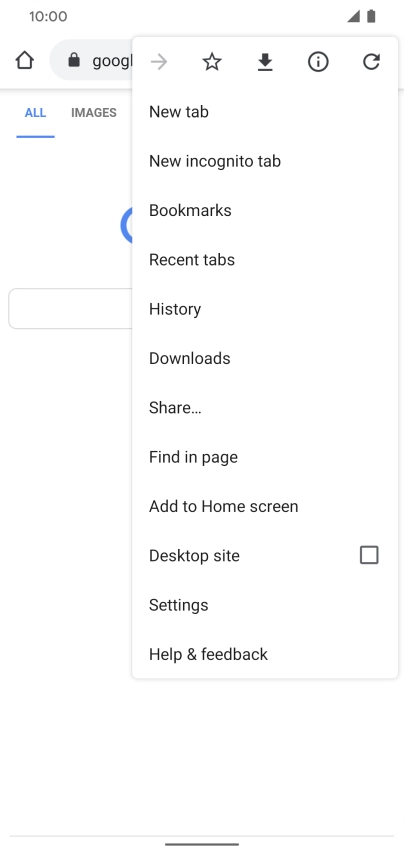Enable the Desktop site checkbox
404x852 pixels.
(x=369, y=555)
